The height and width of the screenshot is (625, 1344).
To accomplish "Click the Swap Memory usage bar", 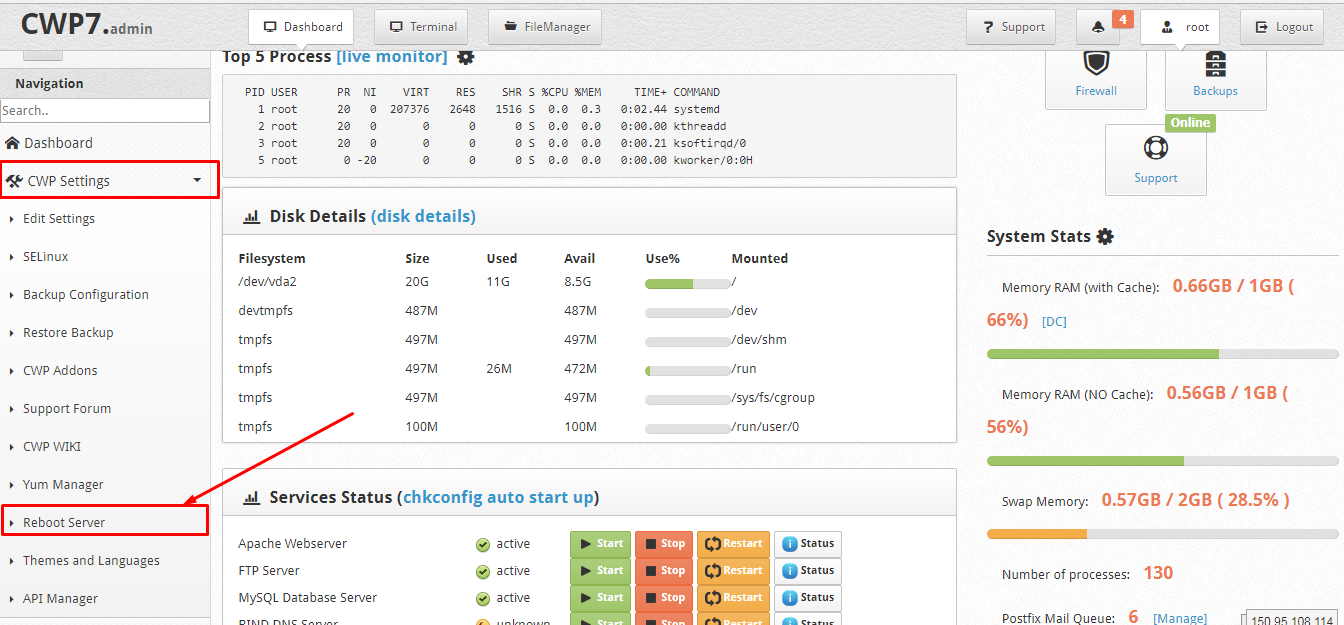I will [x=1163, y=534].
